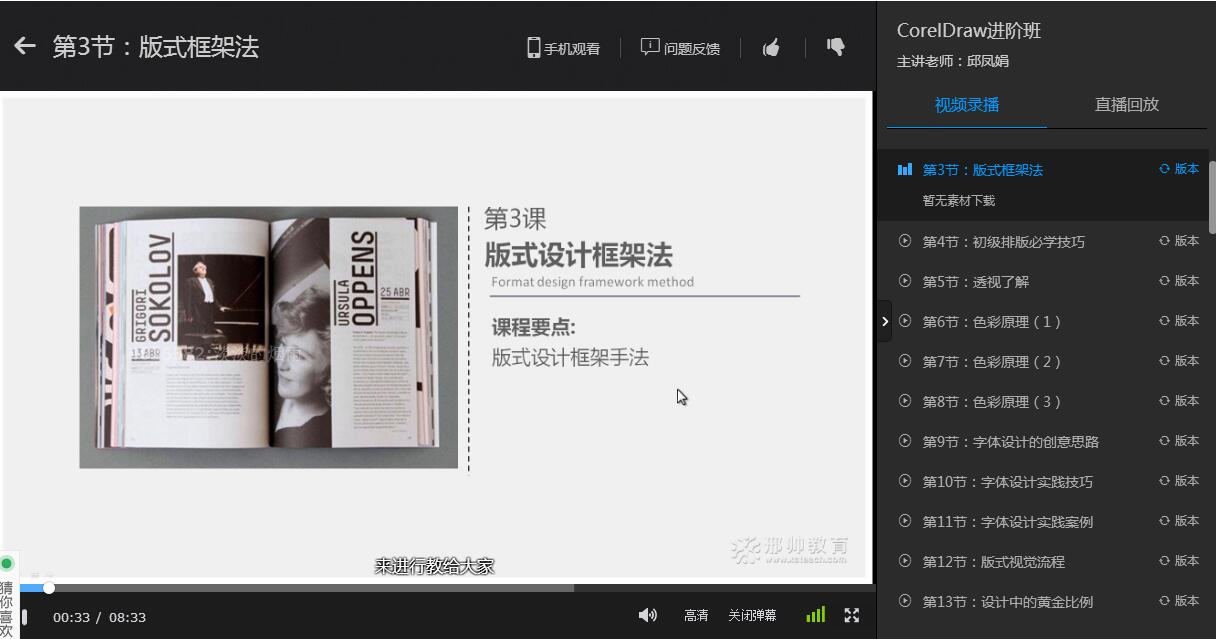Click the thumbs down dislike icon
Screen dimensions: 1216x639
click(836, 47)
